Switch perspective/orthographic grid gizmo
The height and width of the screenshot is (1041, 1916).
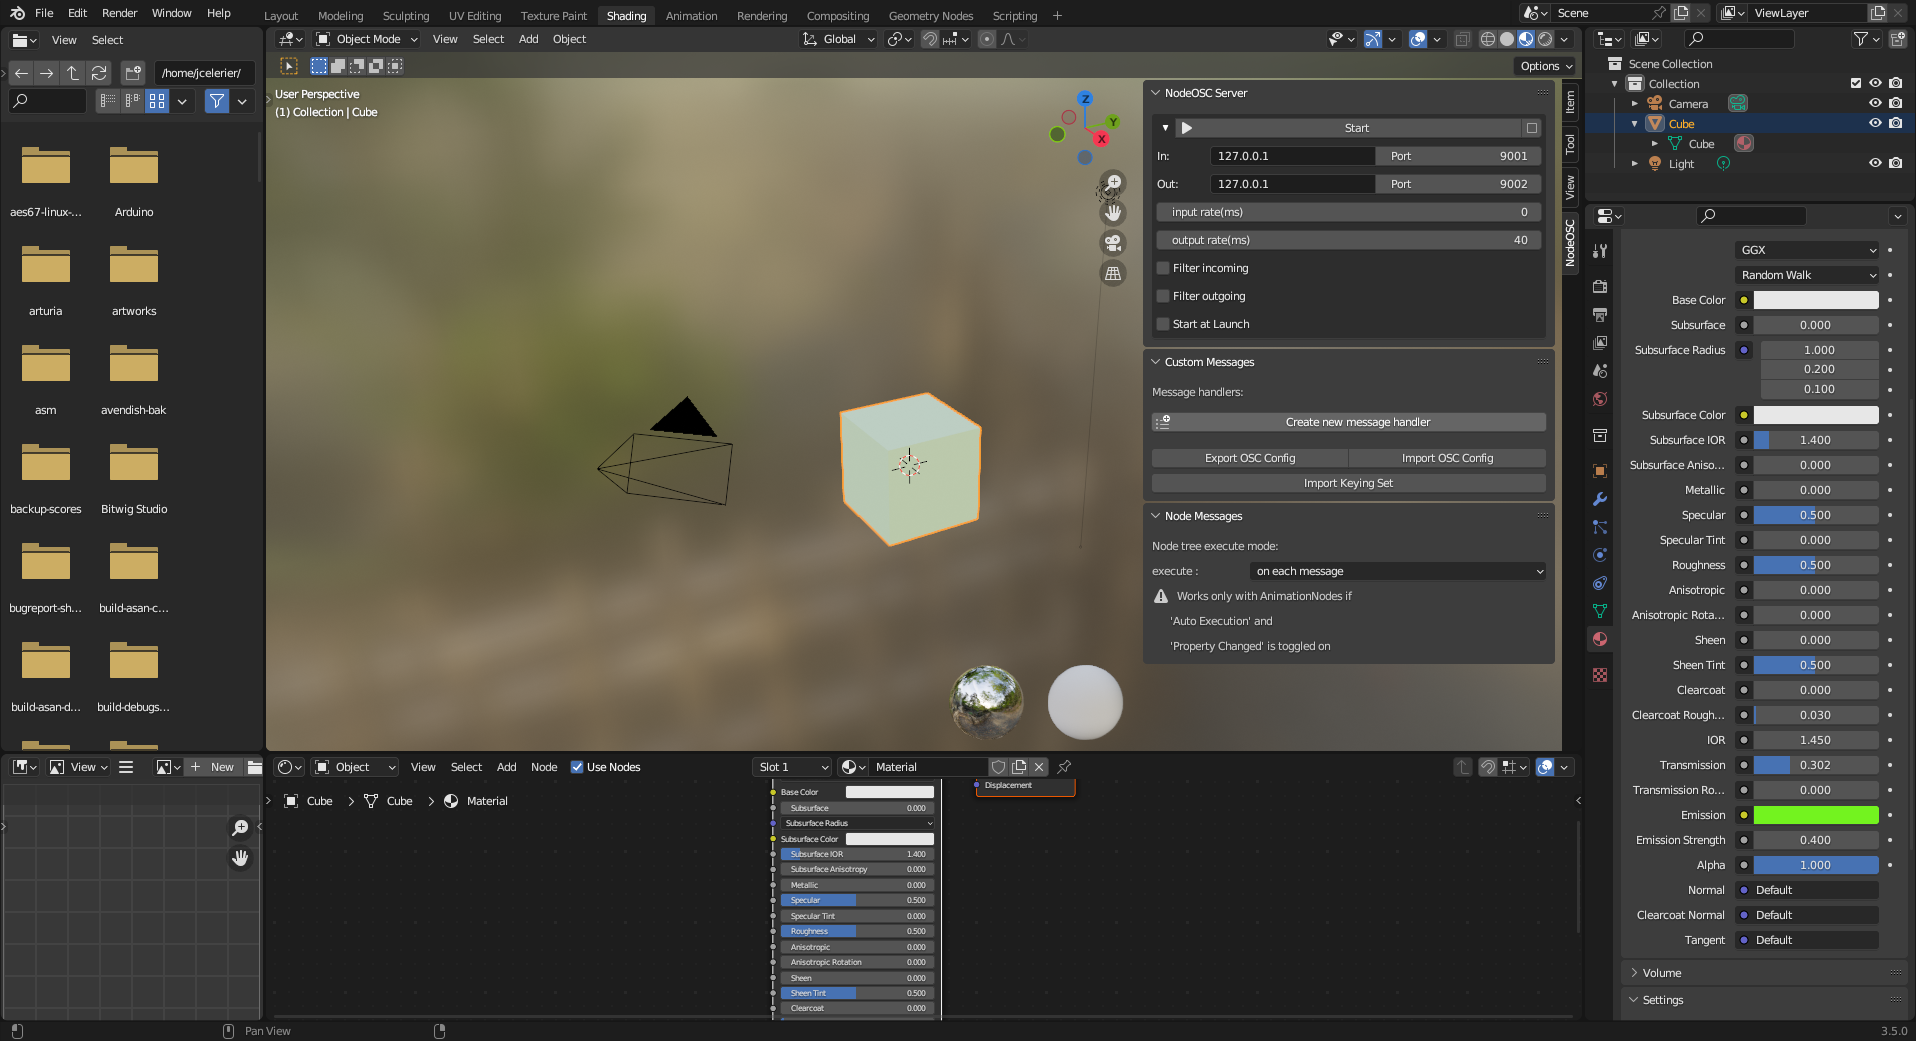[x=1113, y=273]
